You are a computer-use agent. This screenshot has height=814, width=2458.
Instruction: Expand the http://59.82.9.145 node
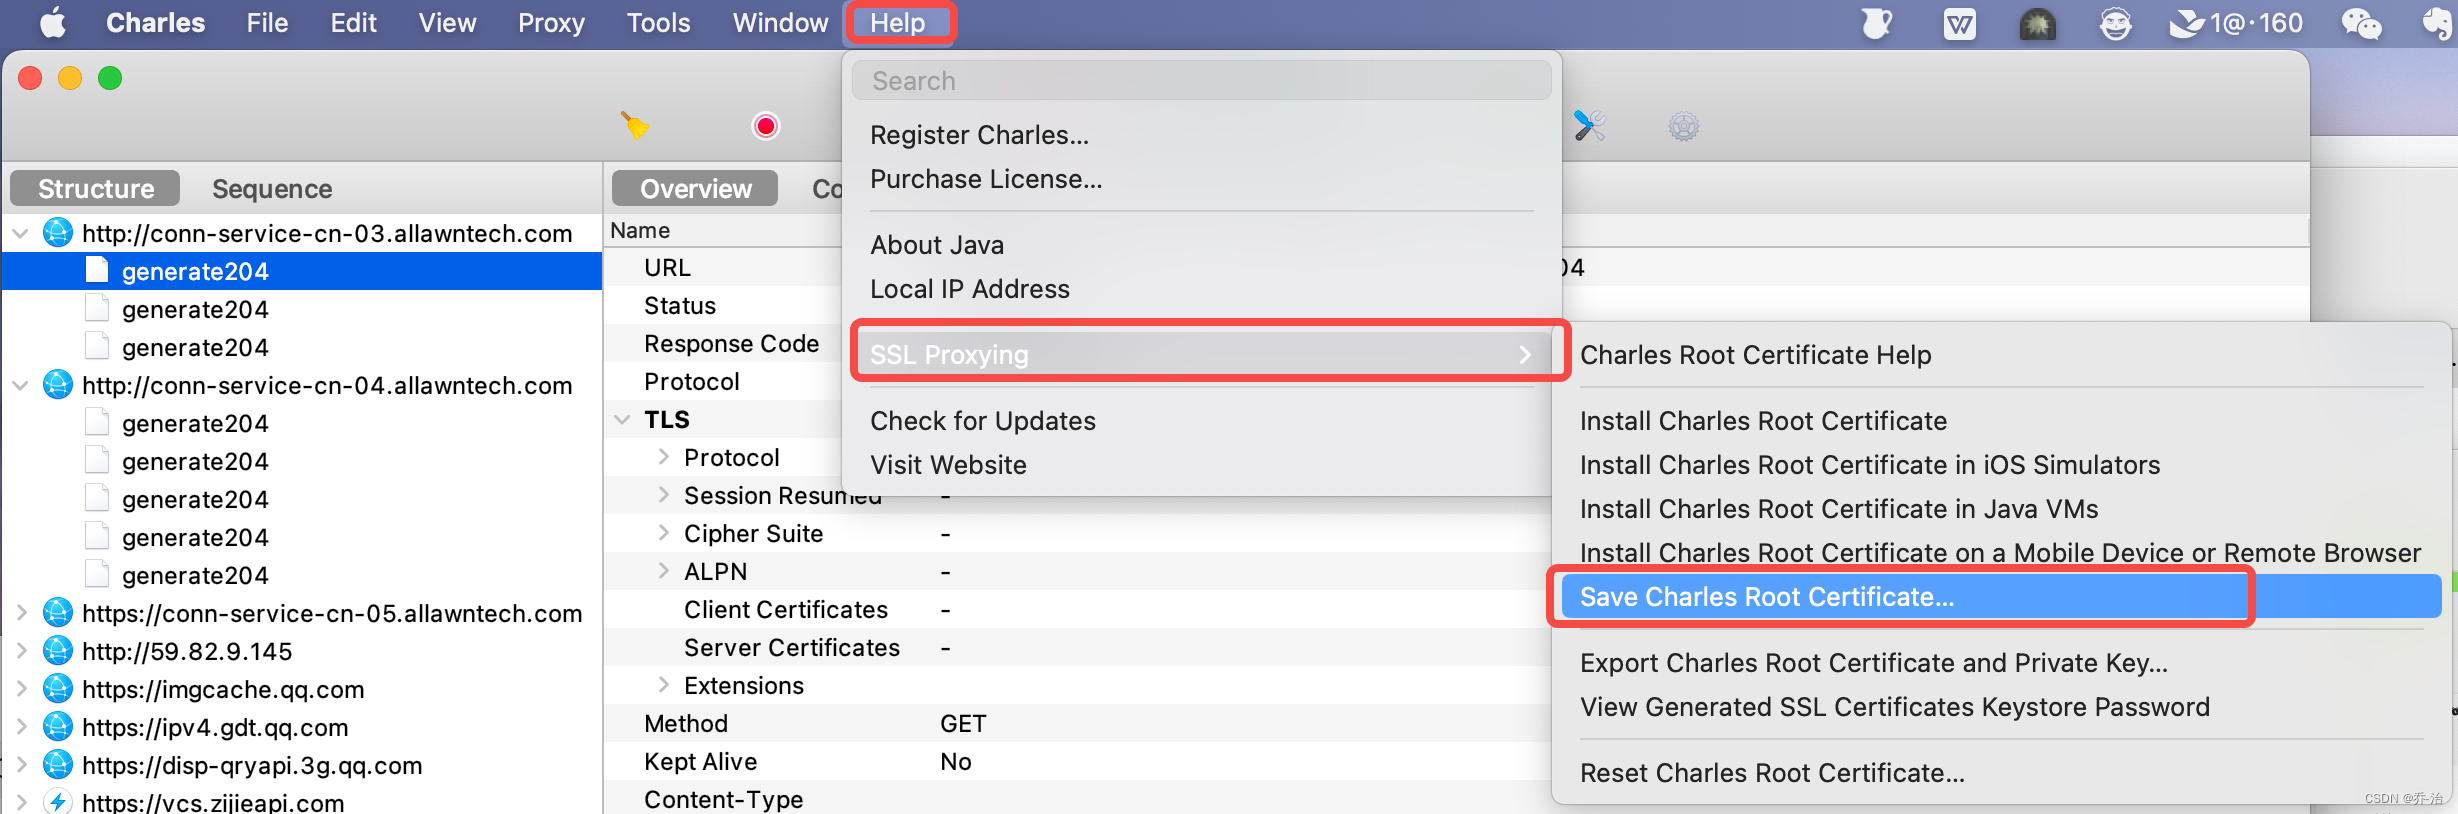(x=21, y=651)
